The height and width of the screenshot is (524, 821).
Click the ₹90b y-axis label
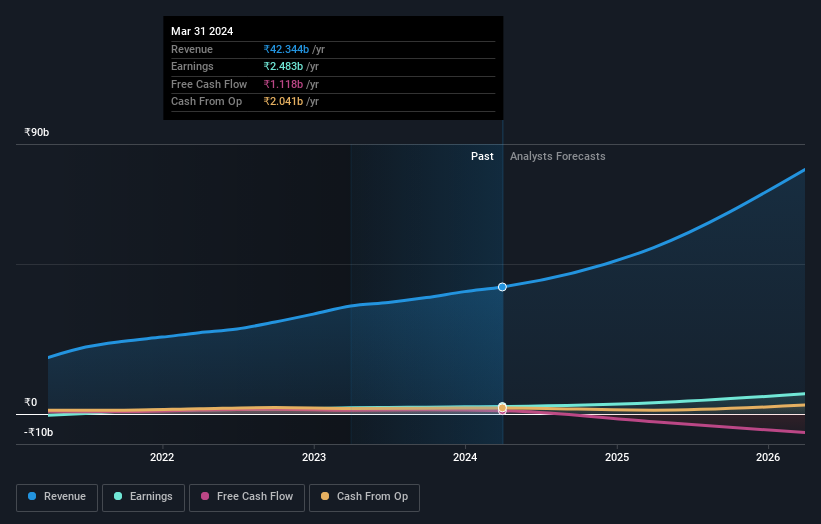(x=37, y=132)
